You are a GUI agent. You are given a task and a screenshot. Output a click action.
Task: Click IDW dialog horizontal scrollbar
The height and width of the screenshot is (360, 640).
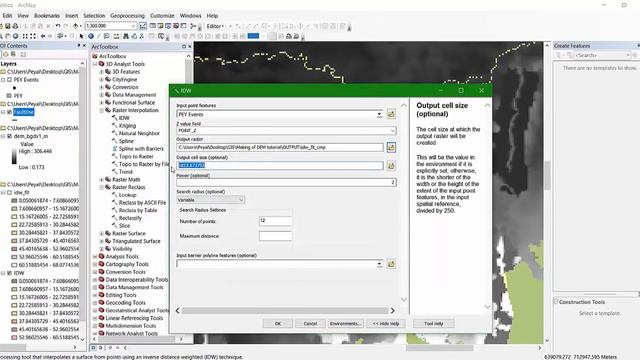point(285,311)
